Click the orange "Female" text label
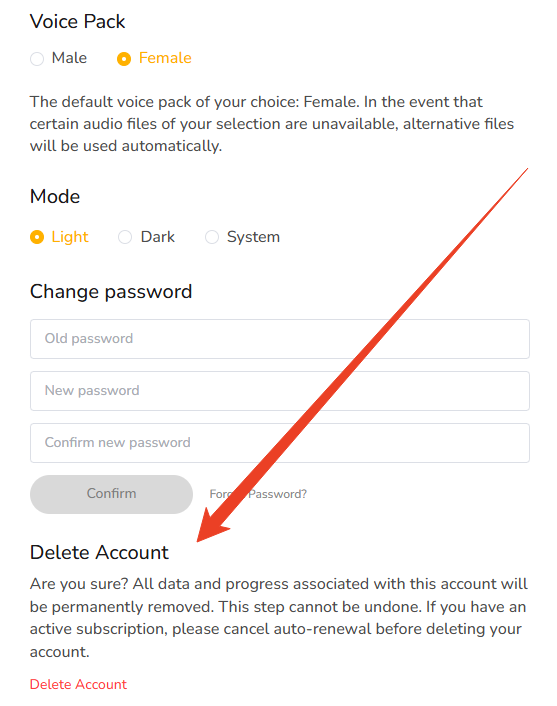This screenshot has height=706, width=557. tap(165, 58)
